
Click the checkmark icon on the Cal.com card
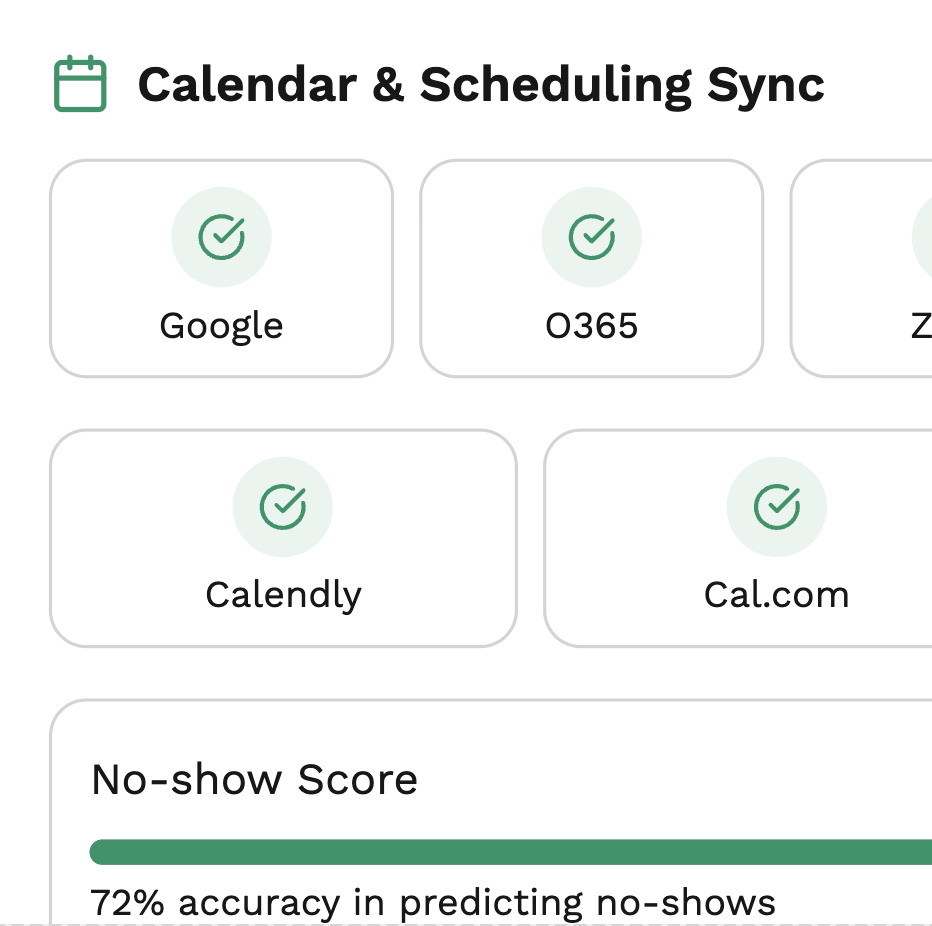click(777, 506)
